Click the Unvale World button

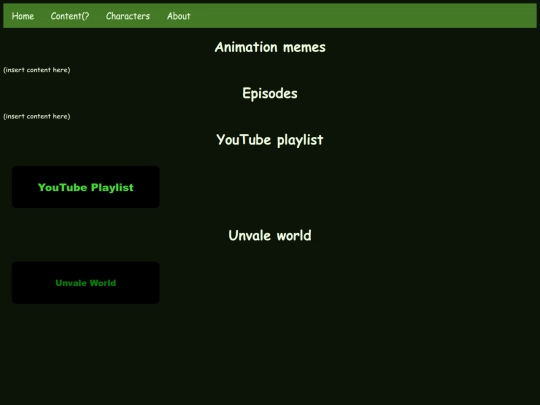(x=85, y=283)
